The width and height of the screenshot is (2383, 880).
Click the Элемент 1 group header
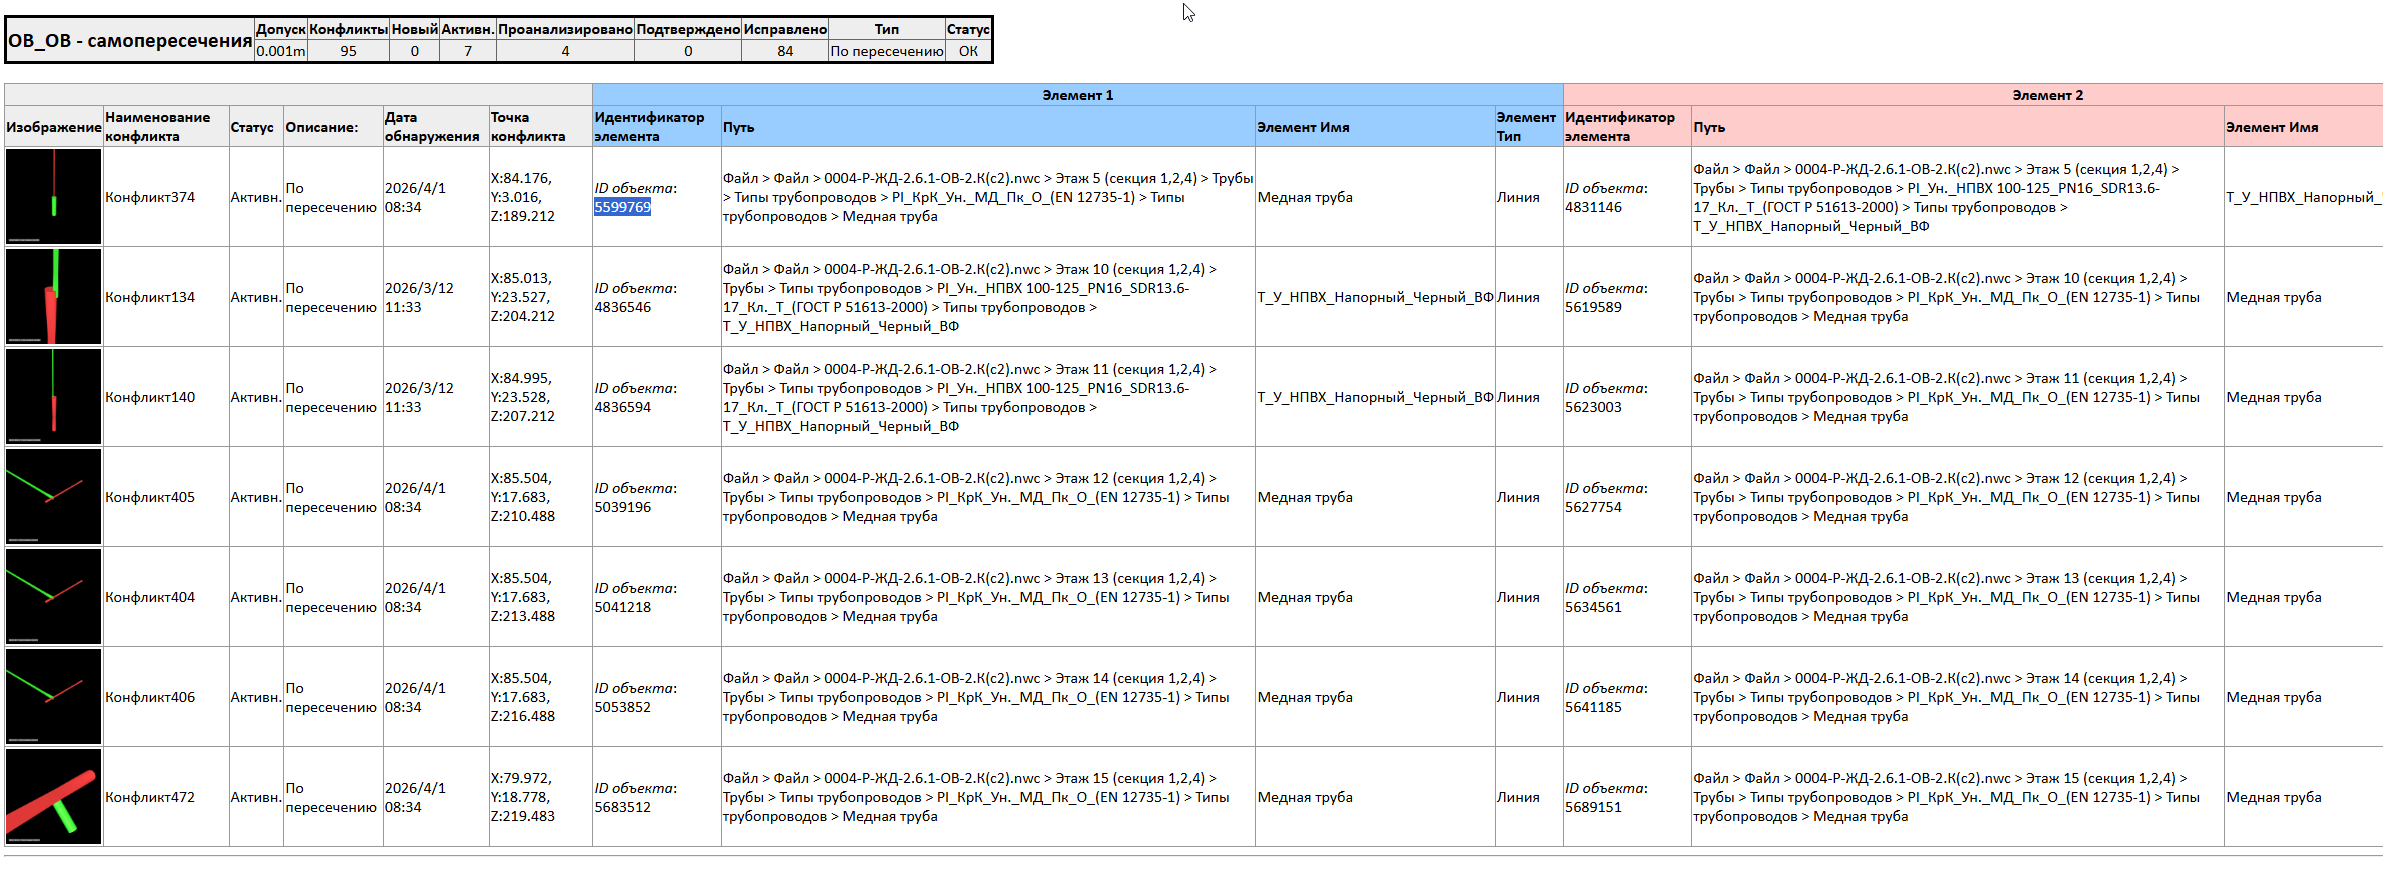[1077, 95]
